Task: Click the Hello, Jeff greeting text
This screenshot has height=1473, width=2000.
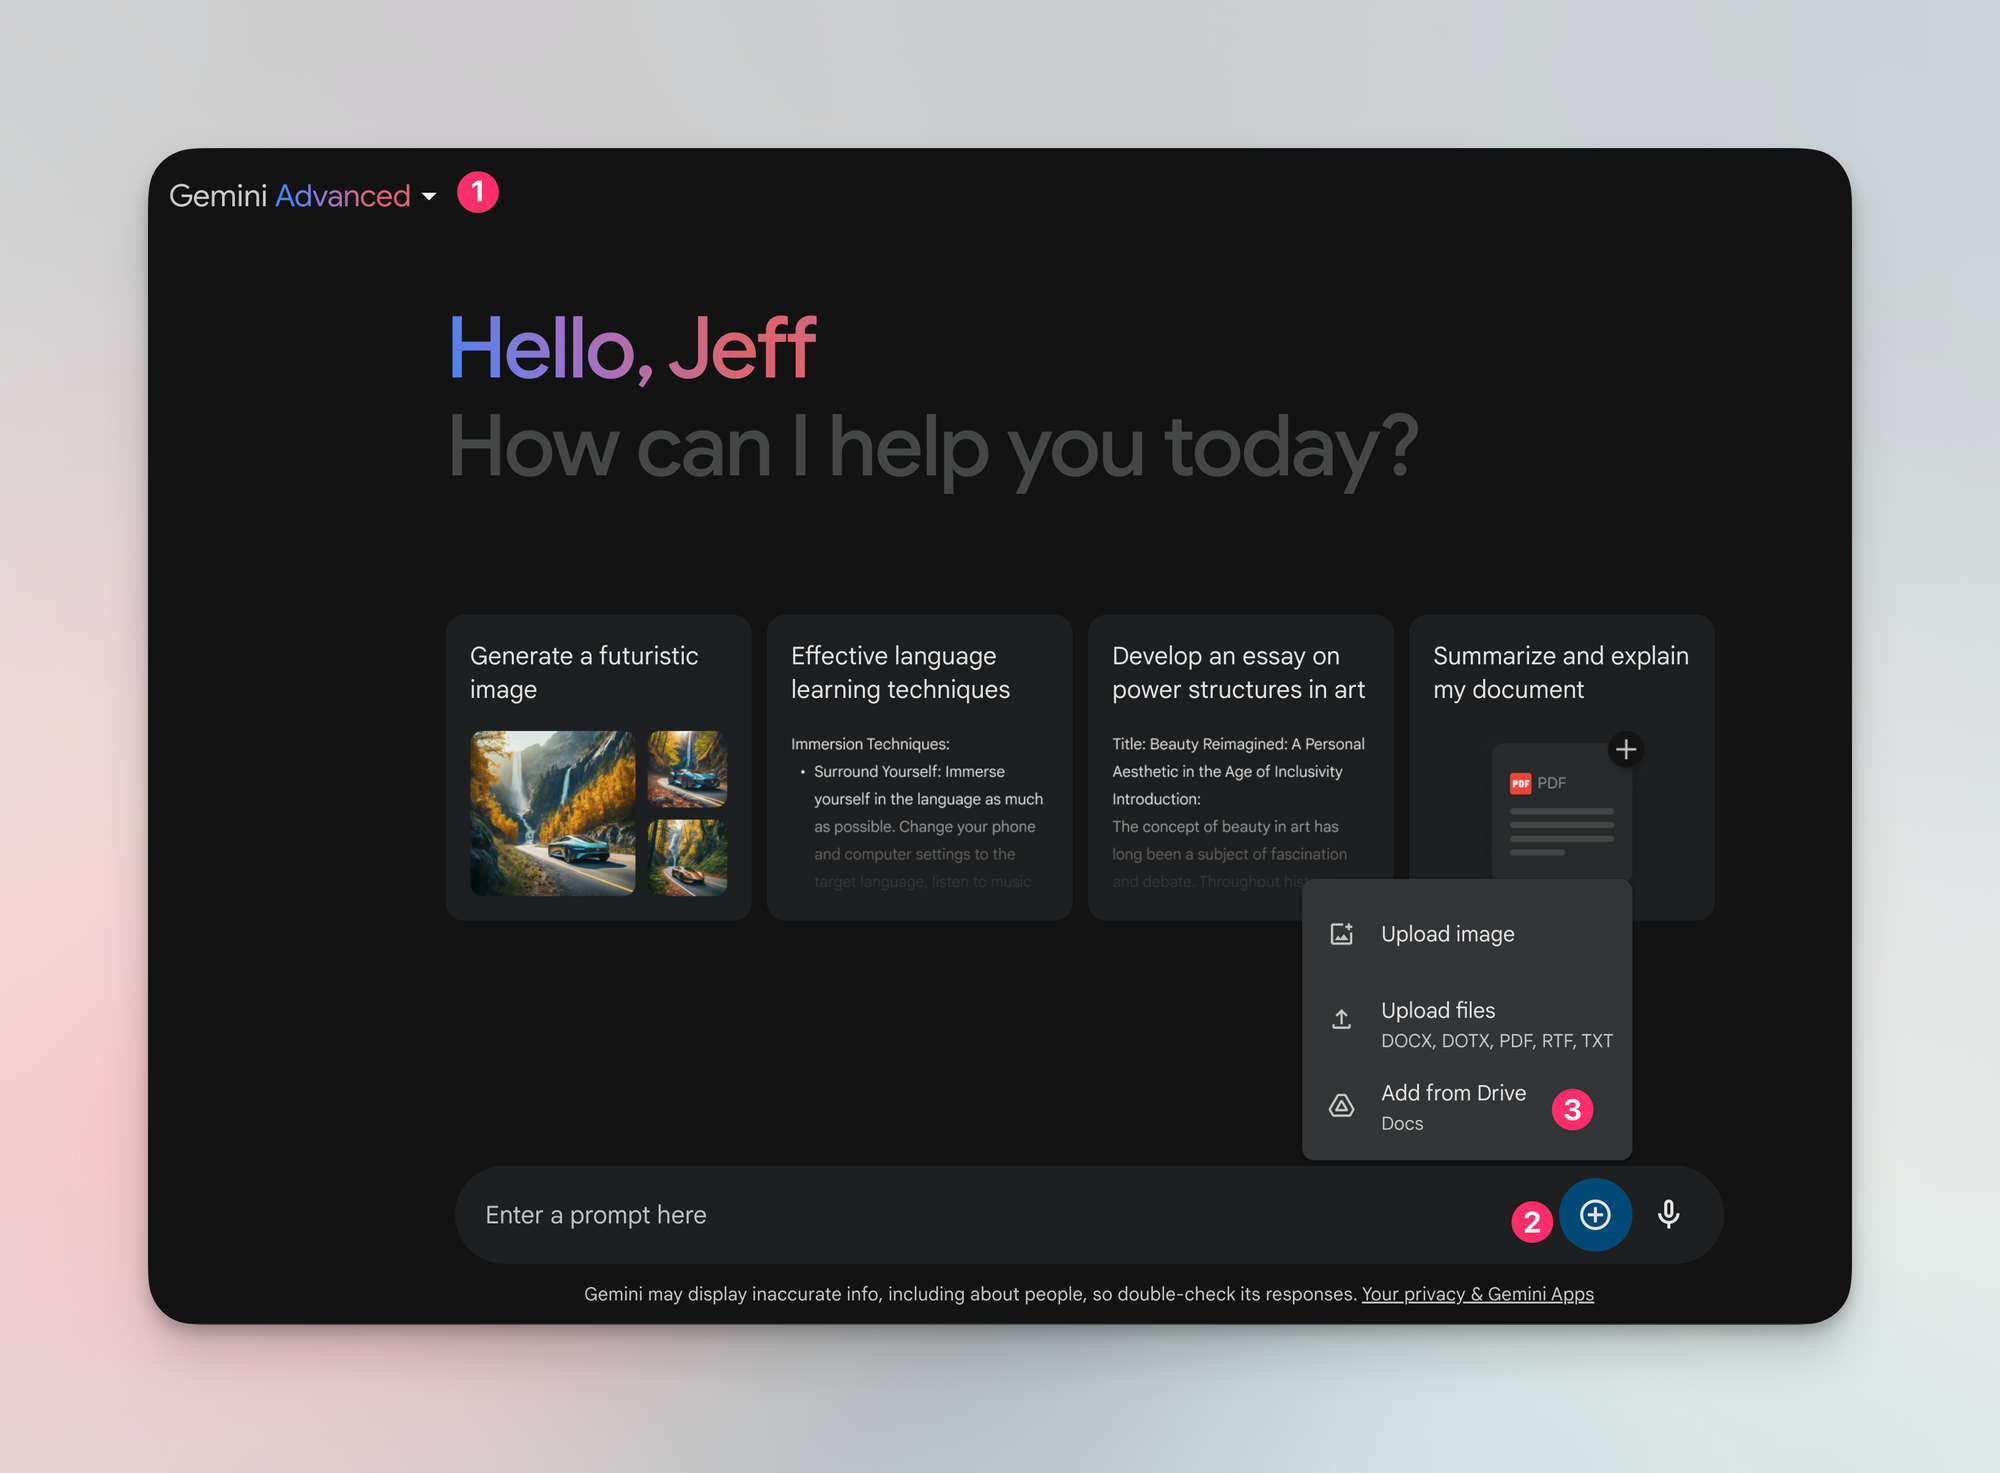Action: (x=632, y=348)
